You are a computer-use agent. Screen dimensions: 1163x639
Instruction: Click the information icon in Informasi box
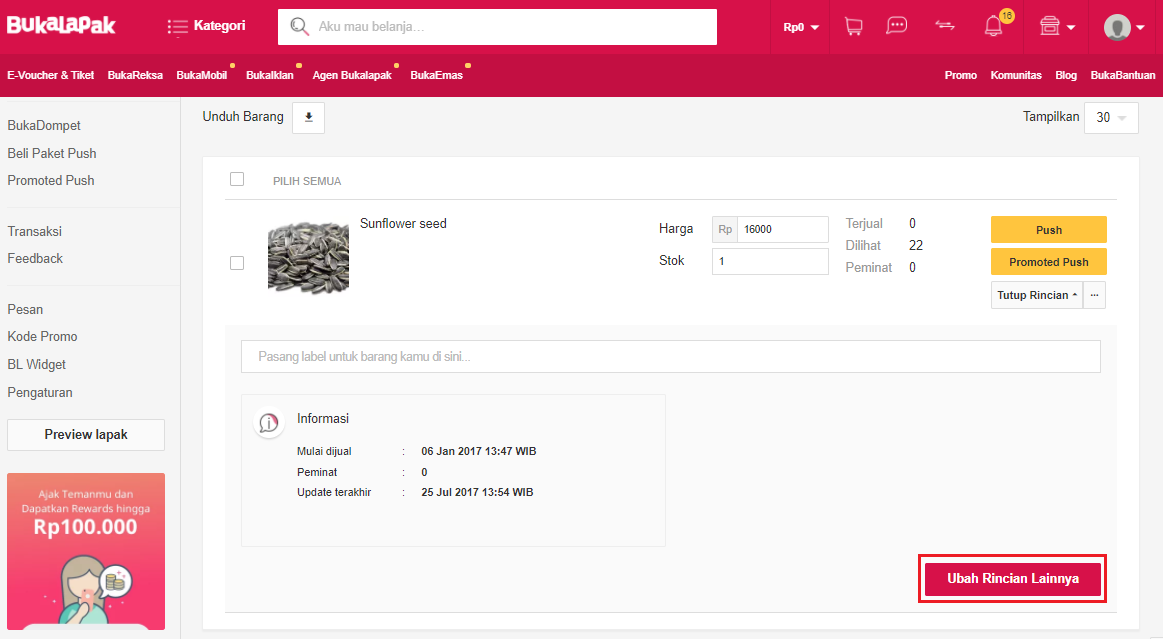268,423
